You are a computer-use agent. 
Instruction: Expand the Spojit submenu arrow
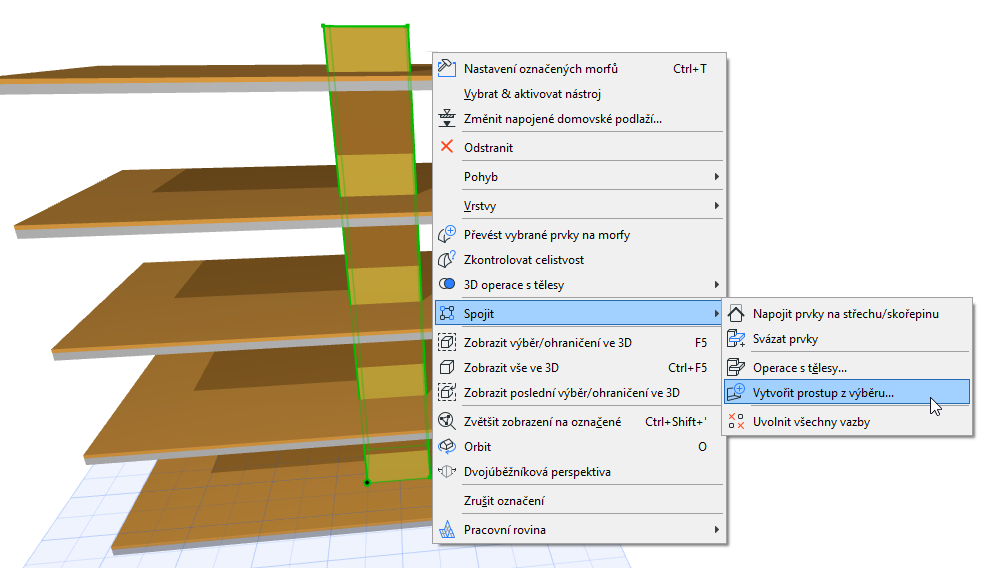(716, 313)
